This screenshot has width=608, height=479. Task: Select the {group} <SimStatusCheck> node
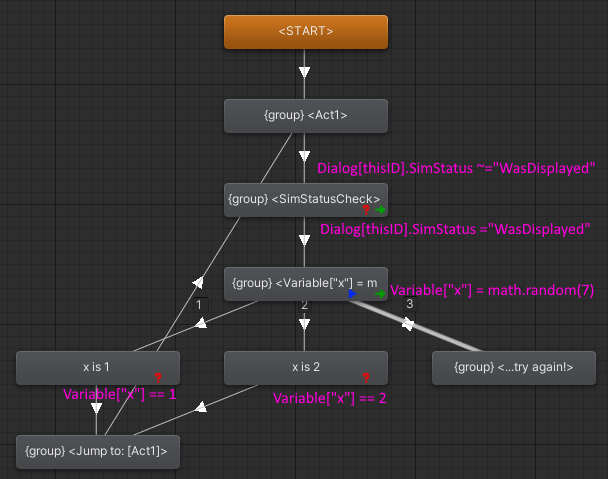(306, 200)
